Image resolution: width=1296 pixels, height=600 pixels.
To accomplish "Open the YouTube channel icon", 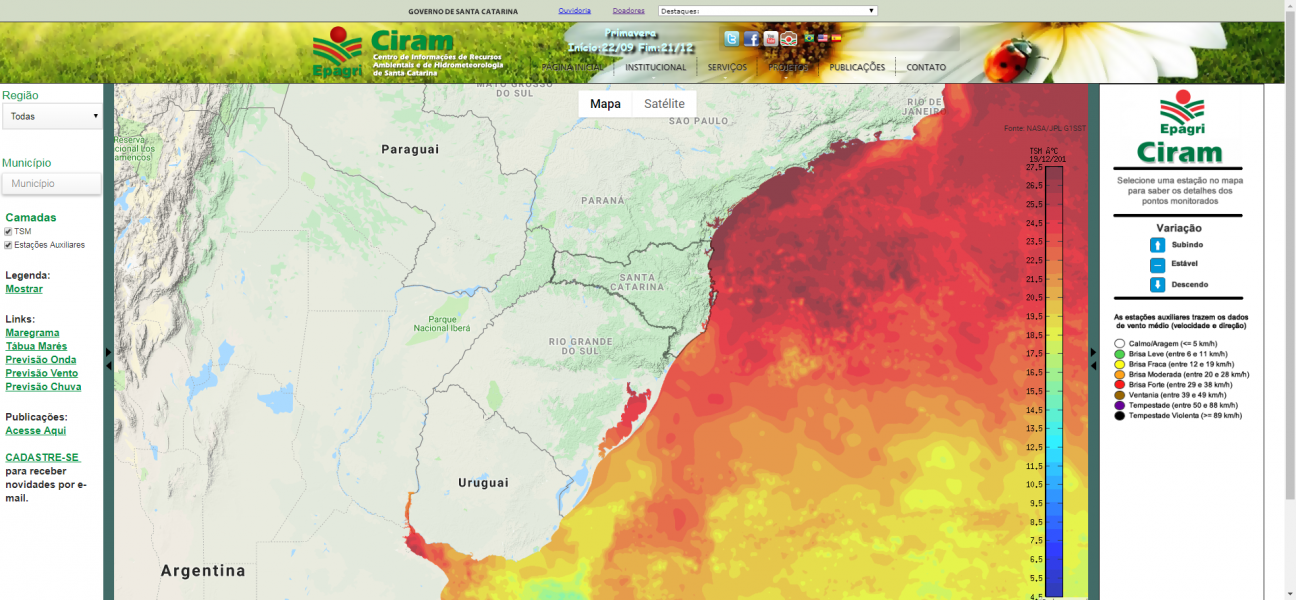I will pyautogui.click(x=770, y=39).
